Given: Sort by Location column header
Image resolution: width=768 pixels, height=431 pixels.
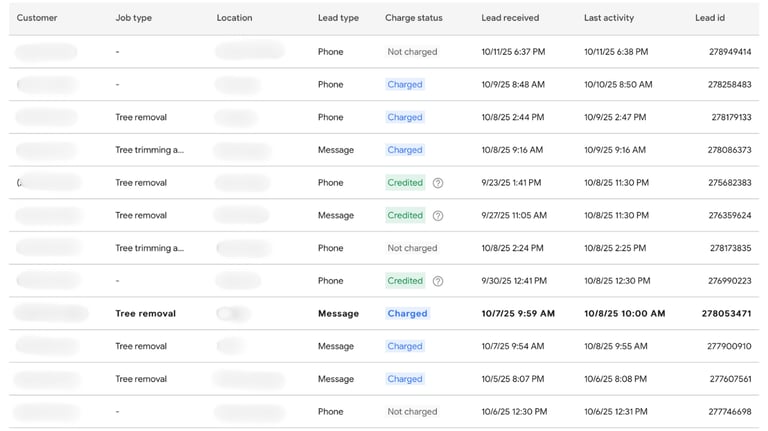Looking at the screenshot, I should [235, 18].
